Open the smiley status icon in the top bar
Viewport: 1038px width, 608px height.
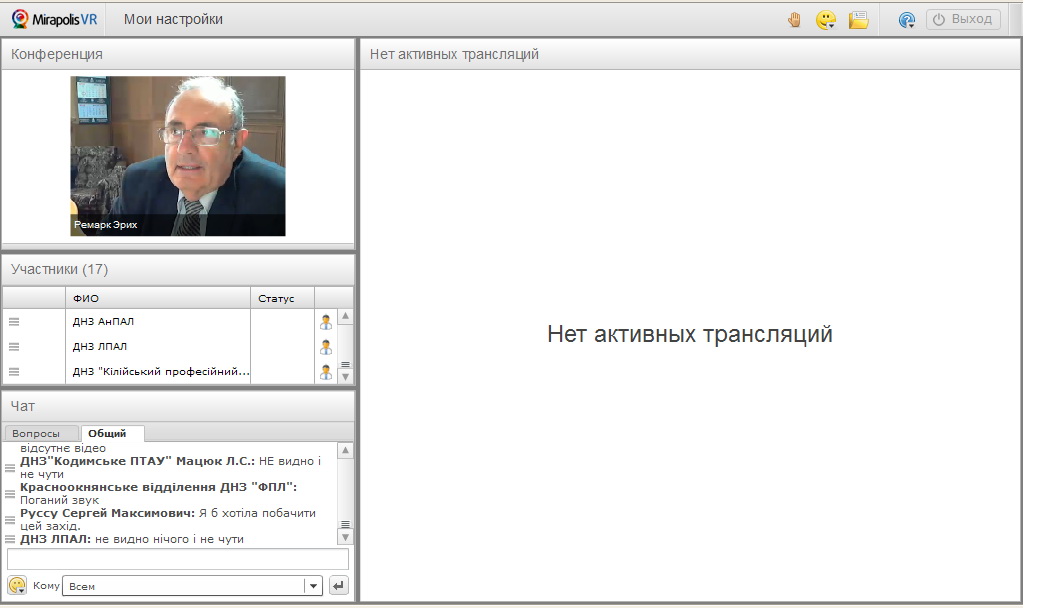826,19
